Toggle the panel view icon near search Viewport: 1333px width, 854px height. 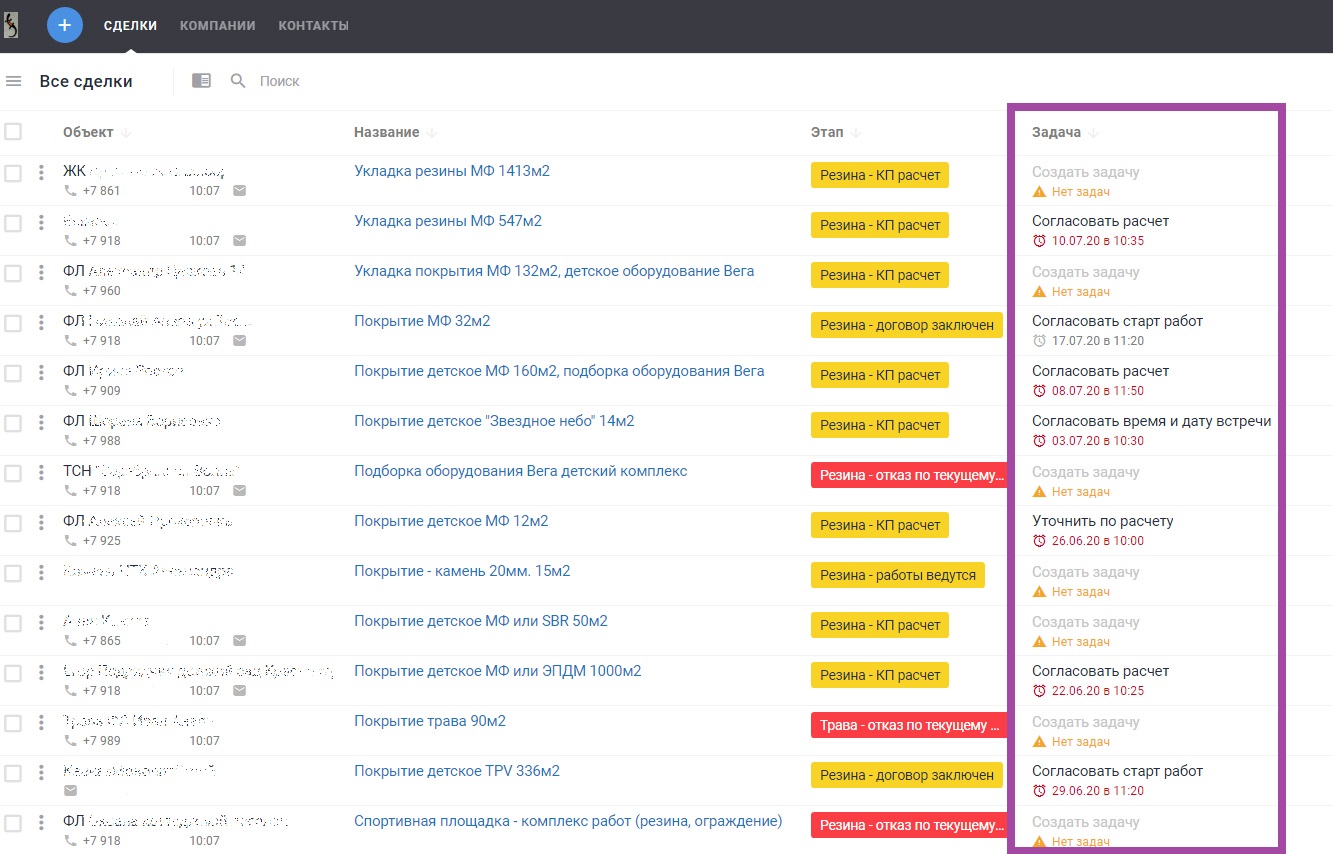pos(201,81)
